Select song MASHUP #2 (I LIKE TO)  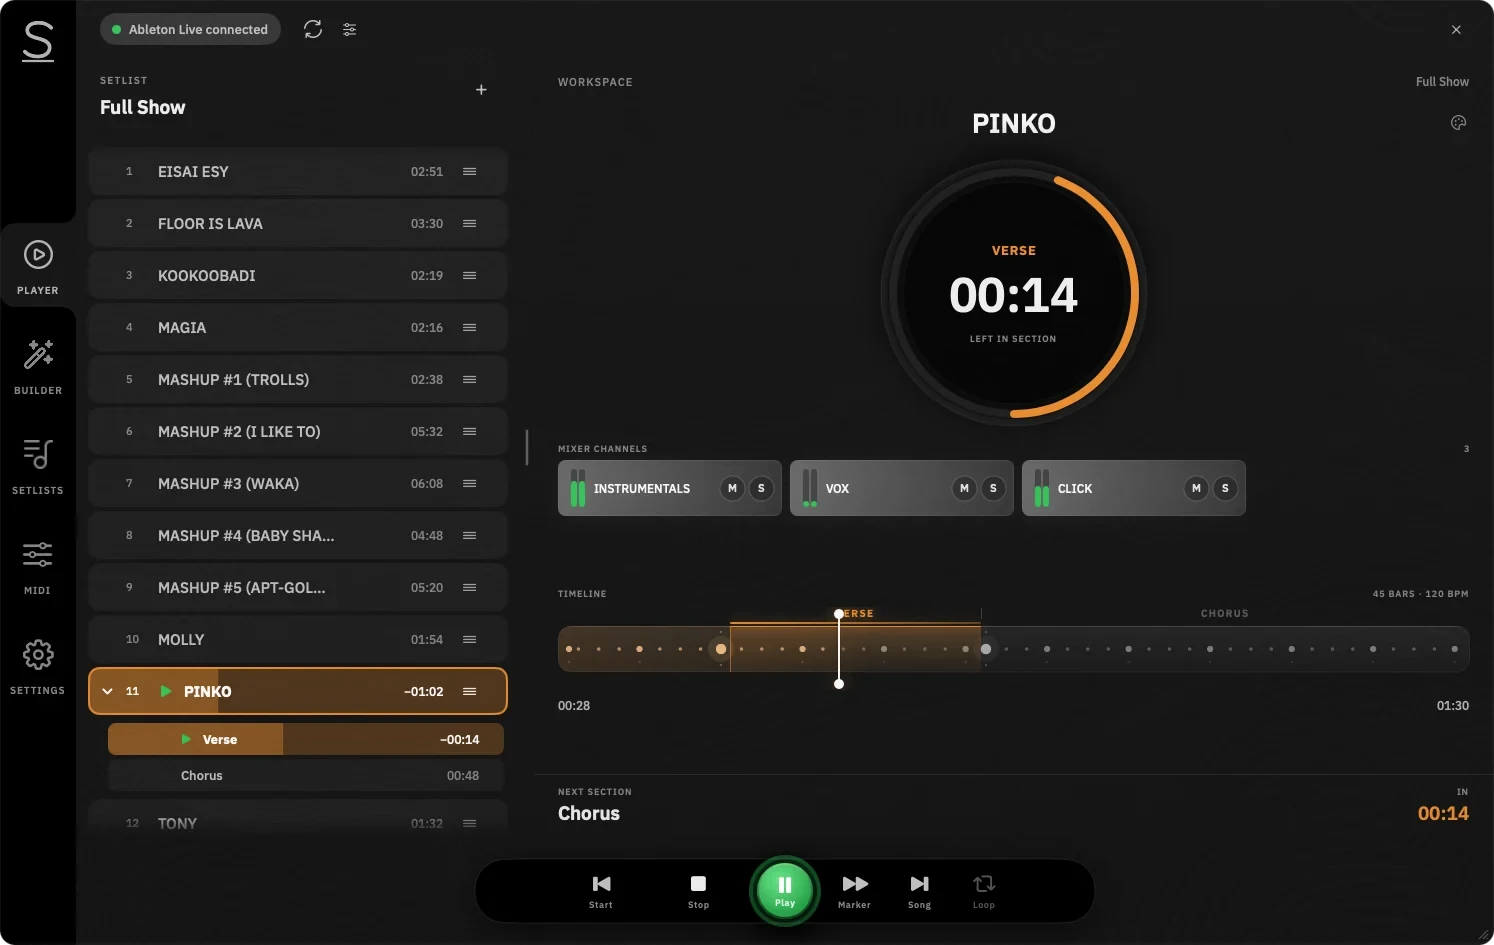coord(298,432)
